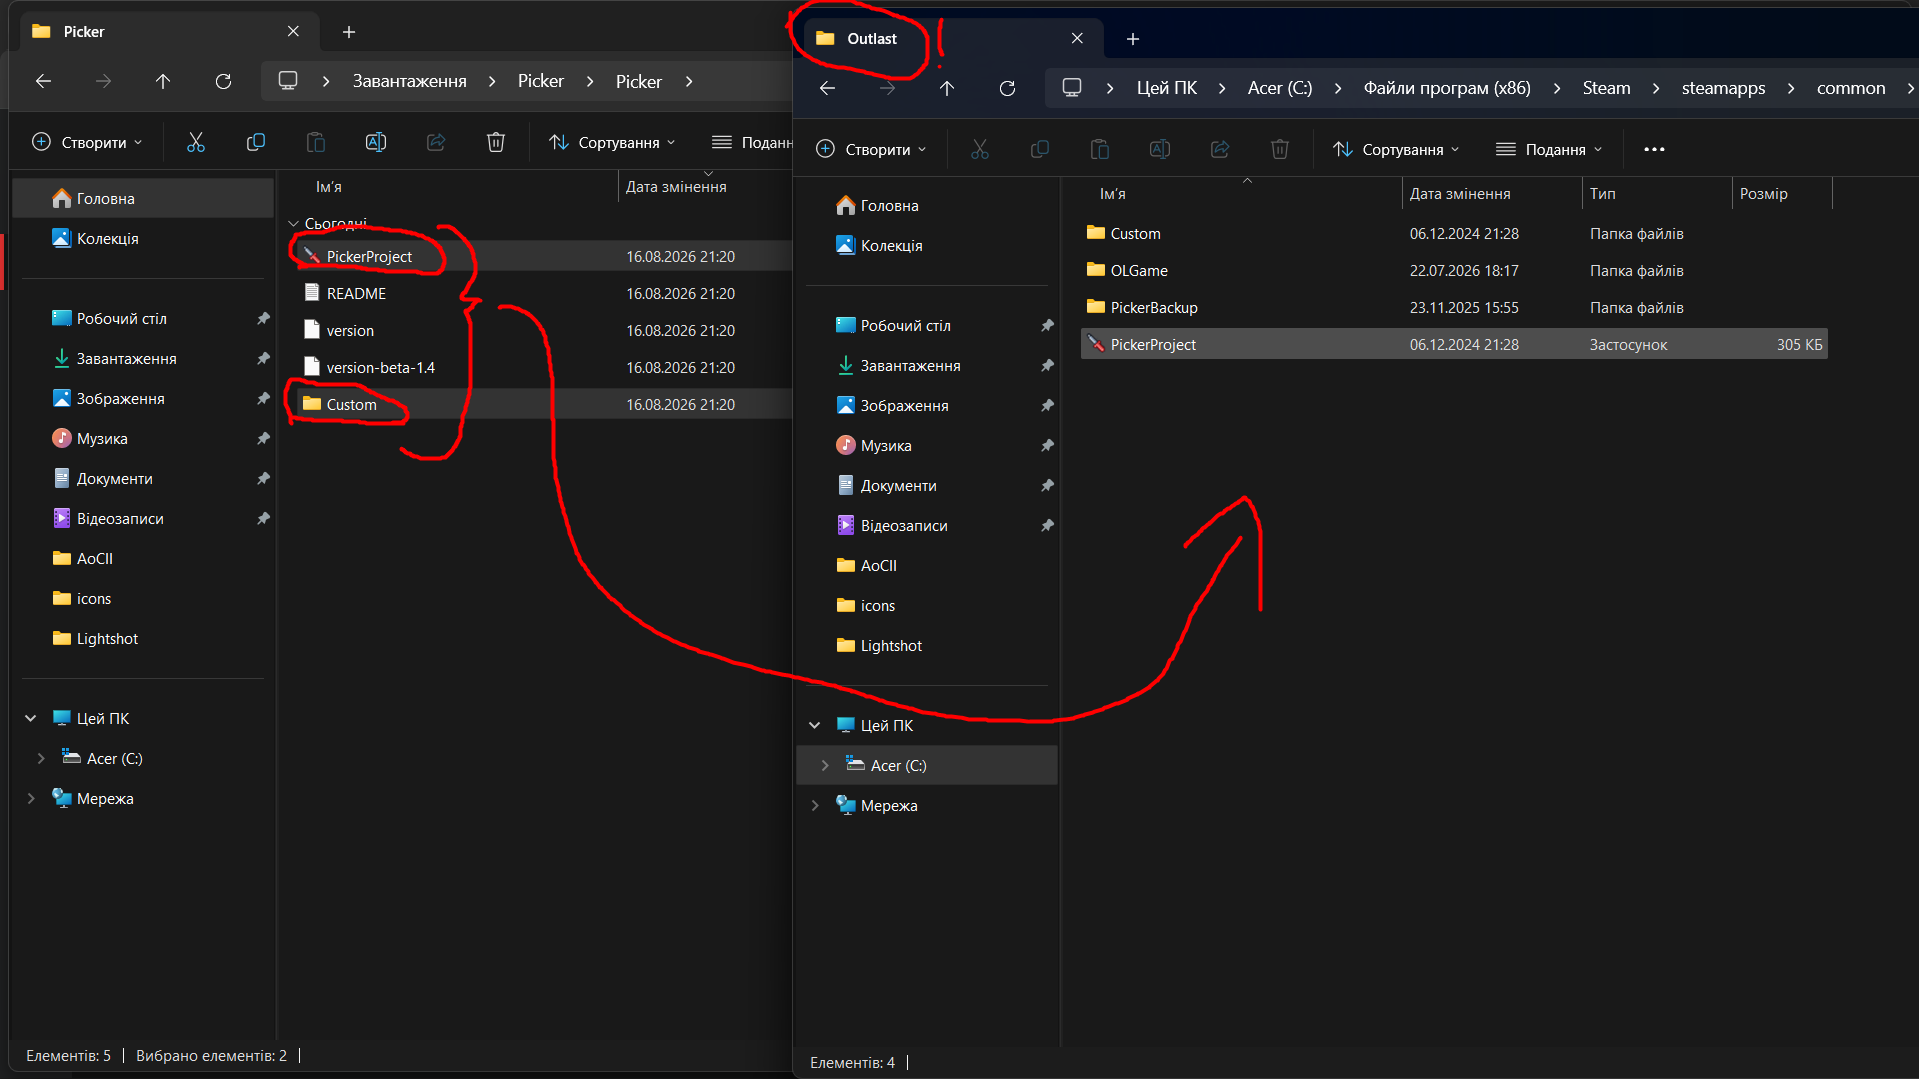Switch to the Picker tab
The width and height of the screenshot is (1919, 1079).
(x=170, y=32)
